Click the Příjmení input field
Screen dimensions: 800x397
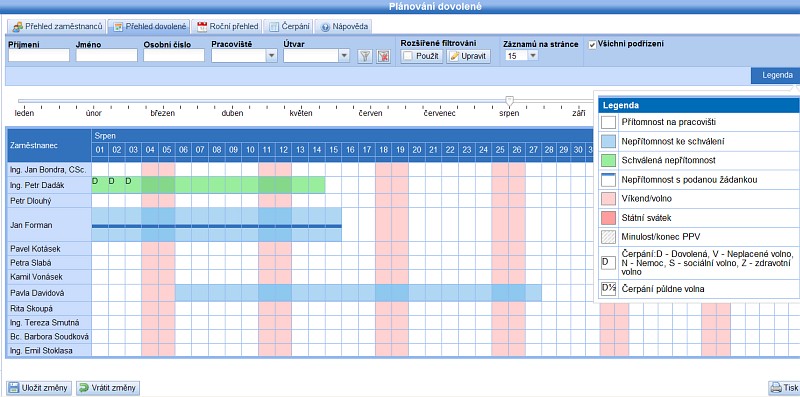[x=39, y=56]
